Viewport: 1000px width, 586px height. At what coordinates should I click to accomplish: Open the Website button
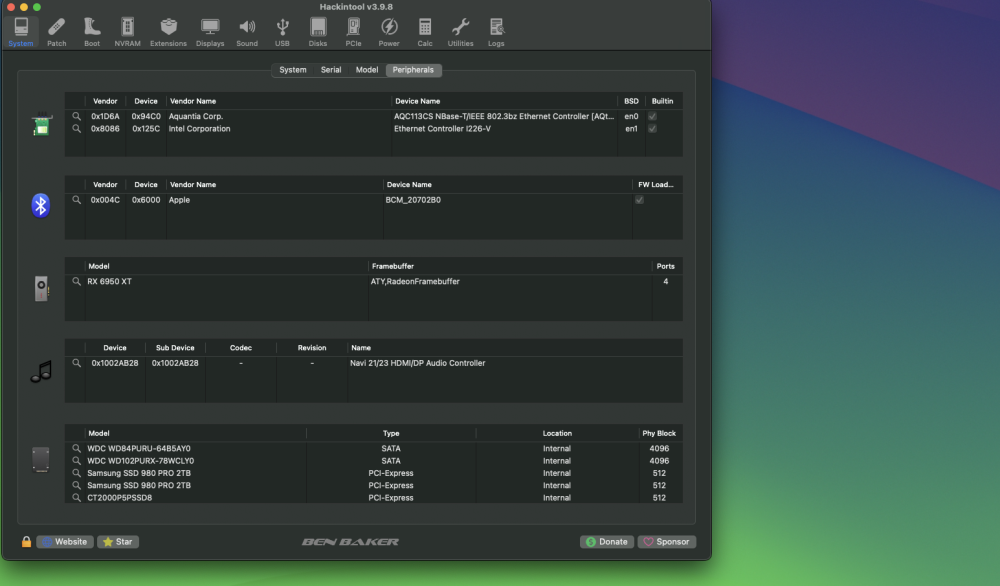click(65, 541)
